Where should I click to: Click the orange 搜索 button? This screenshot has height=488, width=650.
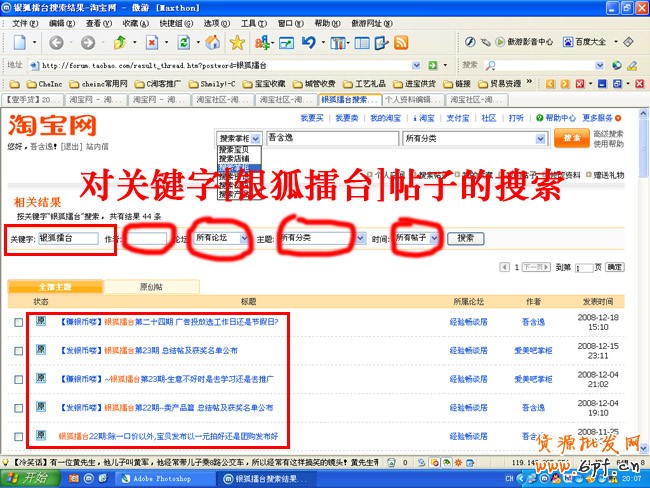pyautogui.click(x=572, y=138)
